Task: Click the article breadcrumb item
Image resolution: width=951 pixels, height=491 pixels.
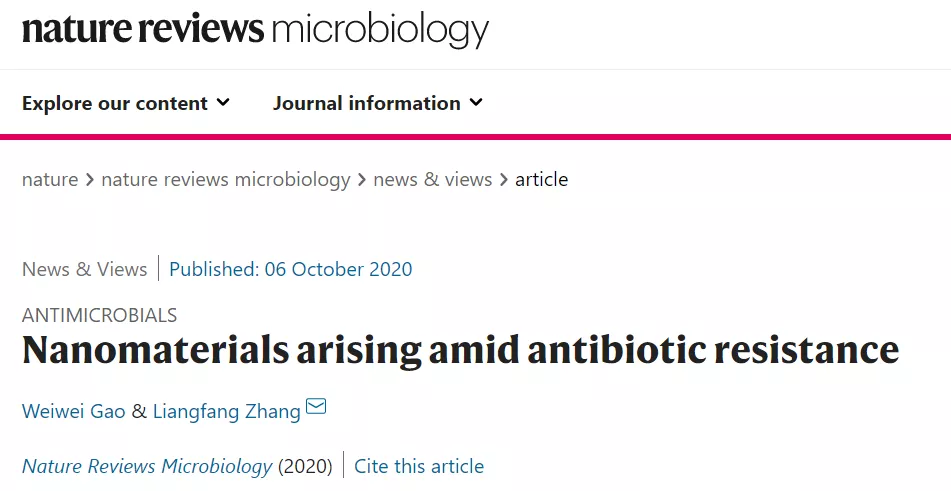Action: 542,179
